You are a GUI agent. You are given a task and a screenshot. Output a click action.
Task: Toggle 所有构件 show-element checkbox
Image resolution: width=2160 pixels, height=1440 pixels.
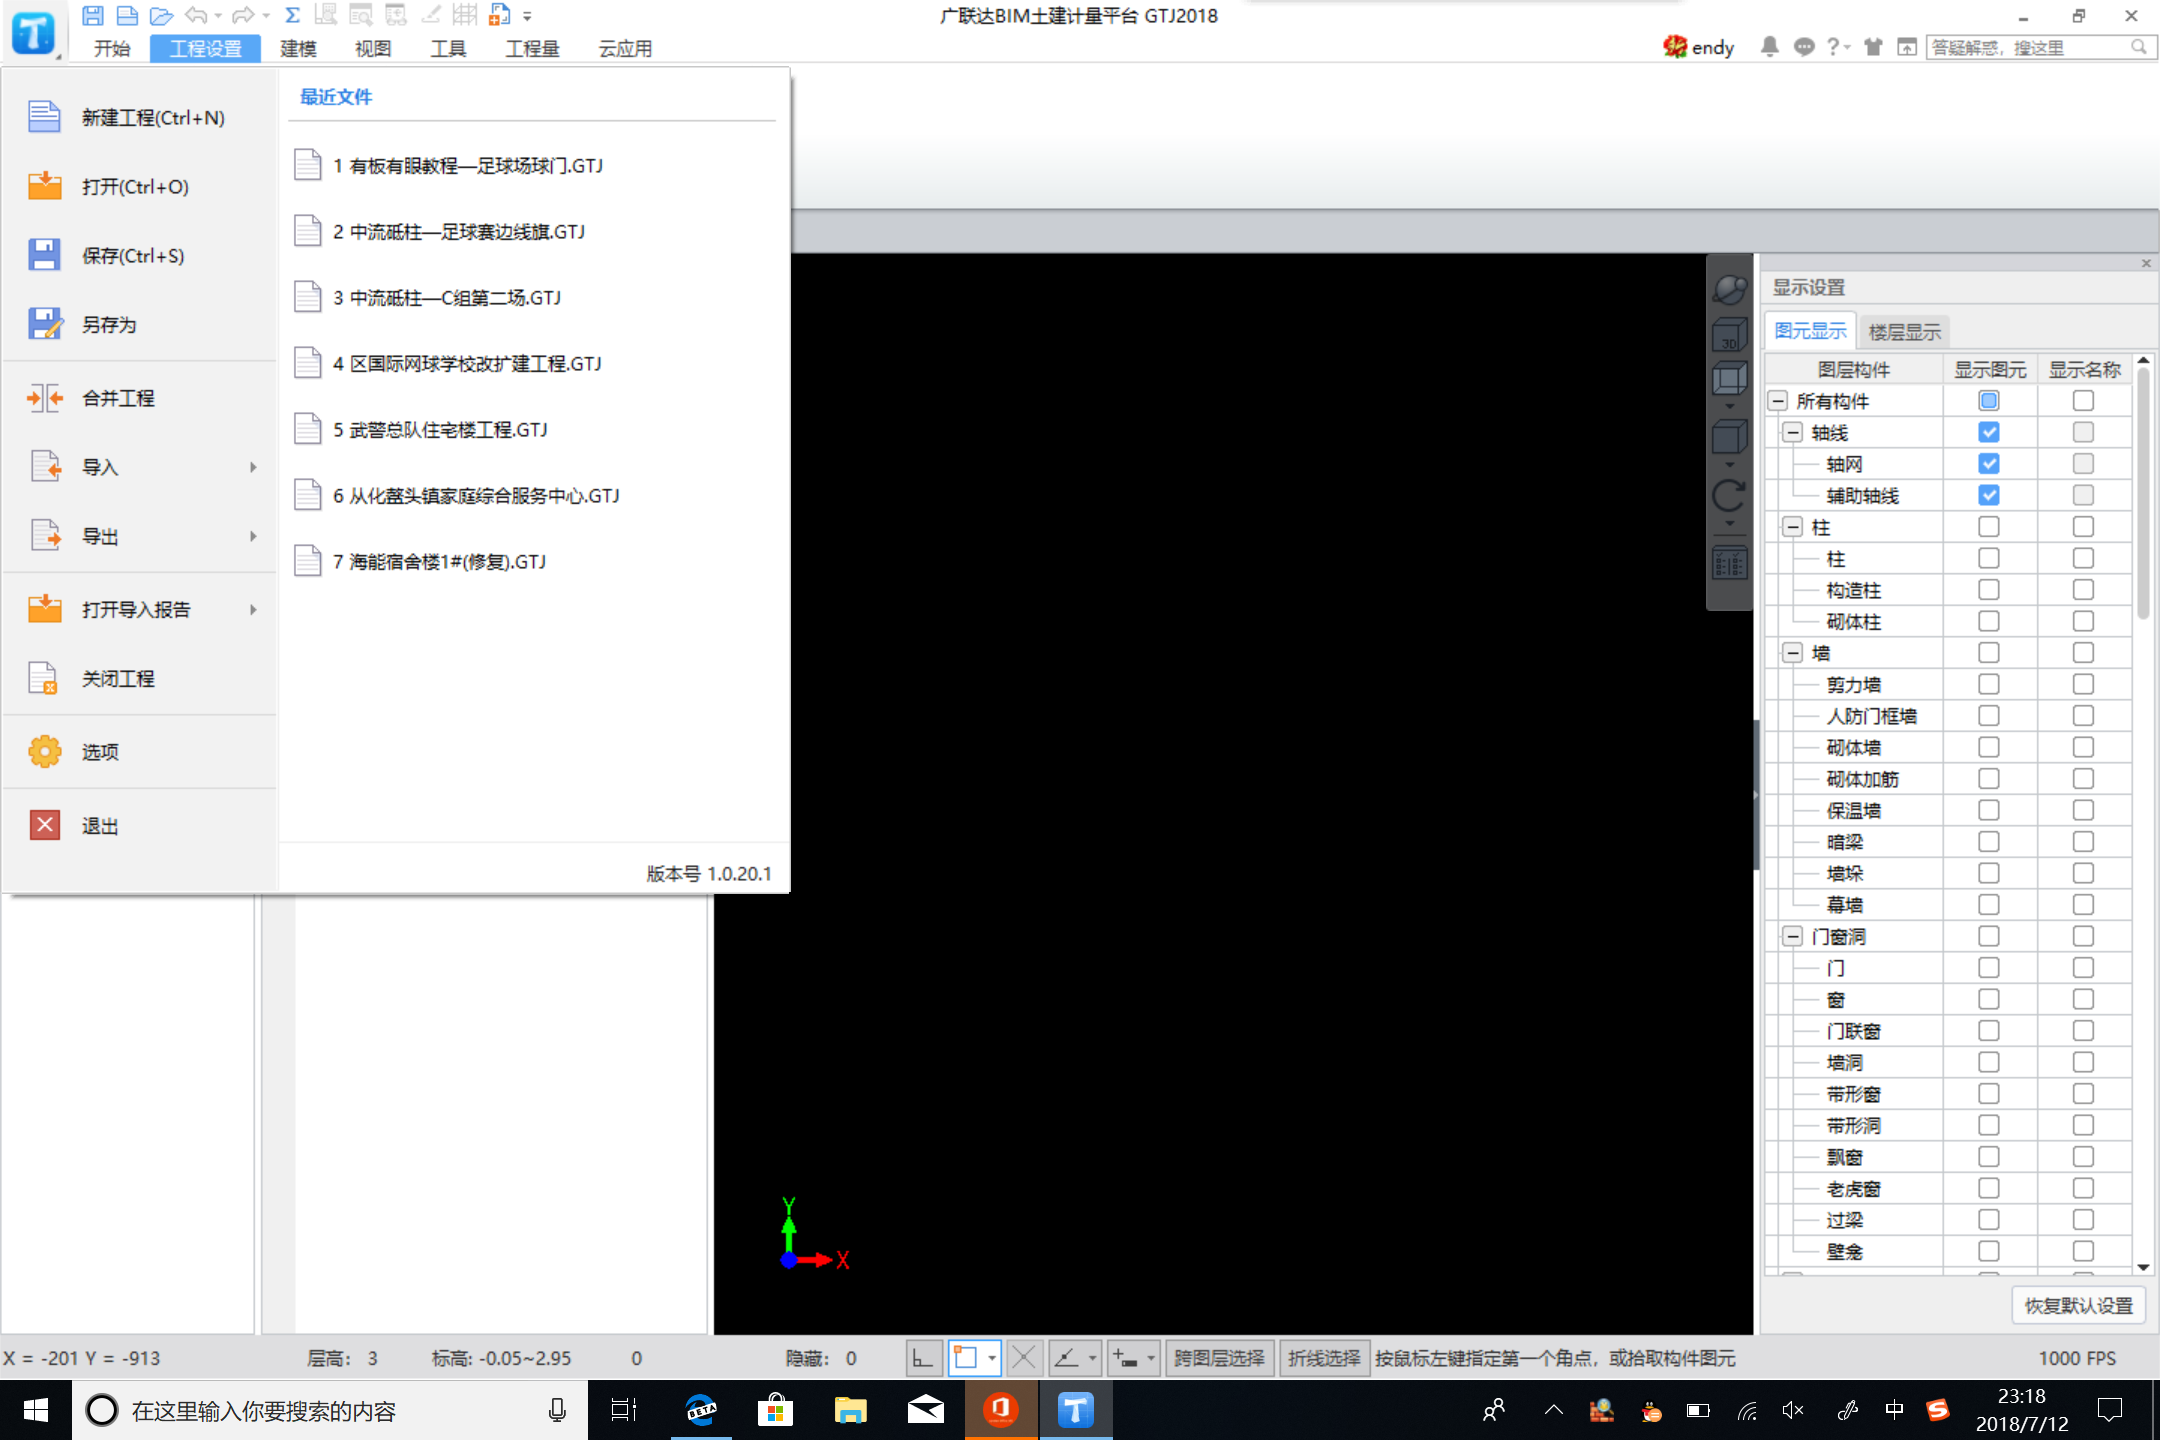(x=1989, y=401)
